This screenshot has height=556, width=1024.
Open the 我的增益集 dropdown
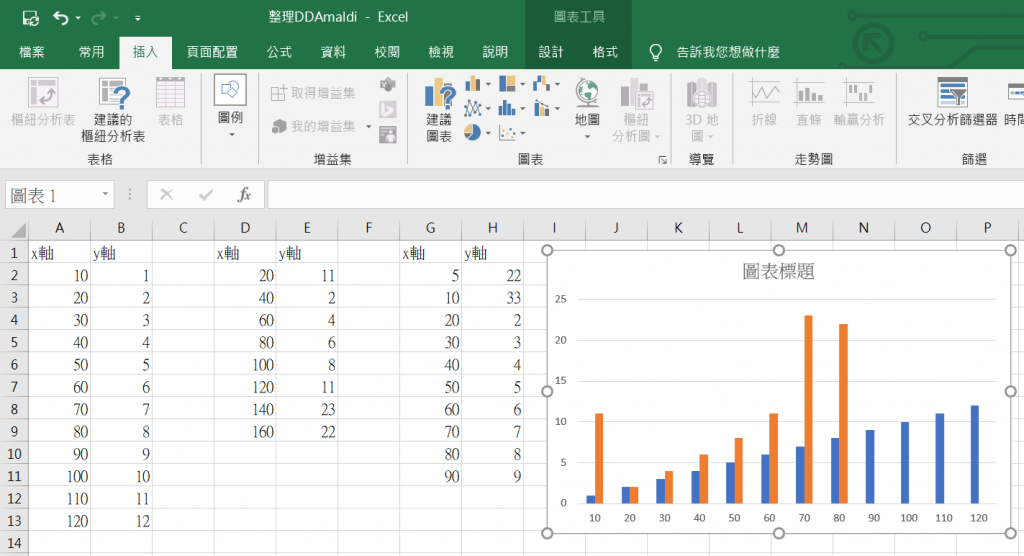368,127
